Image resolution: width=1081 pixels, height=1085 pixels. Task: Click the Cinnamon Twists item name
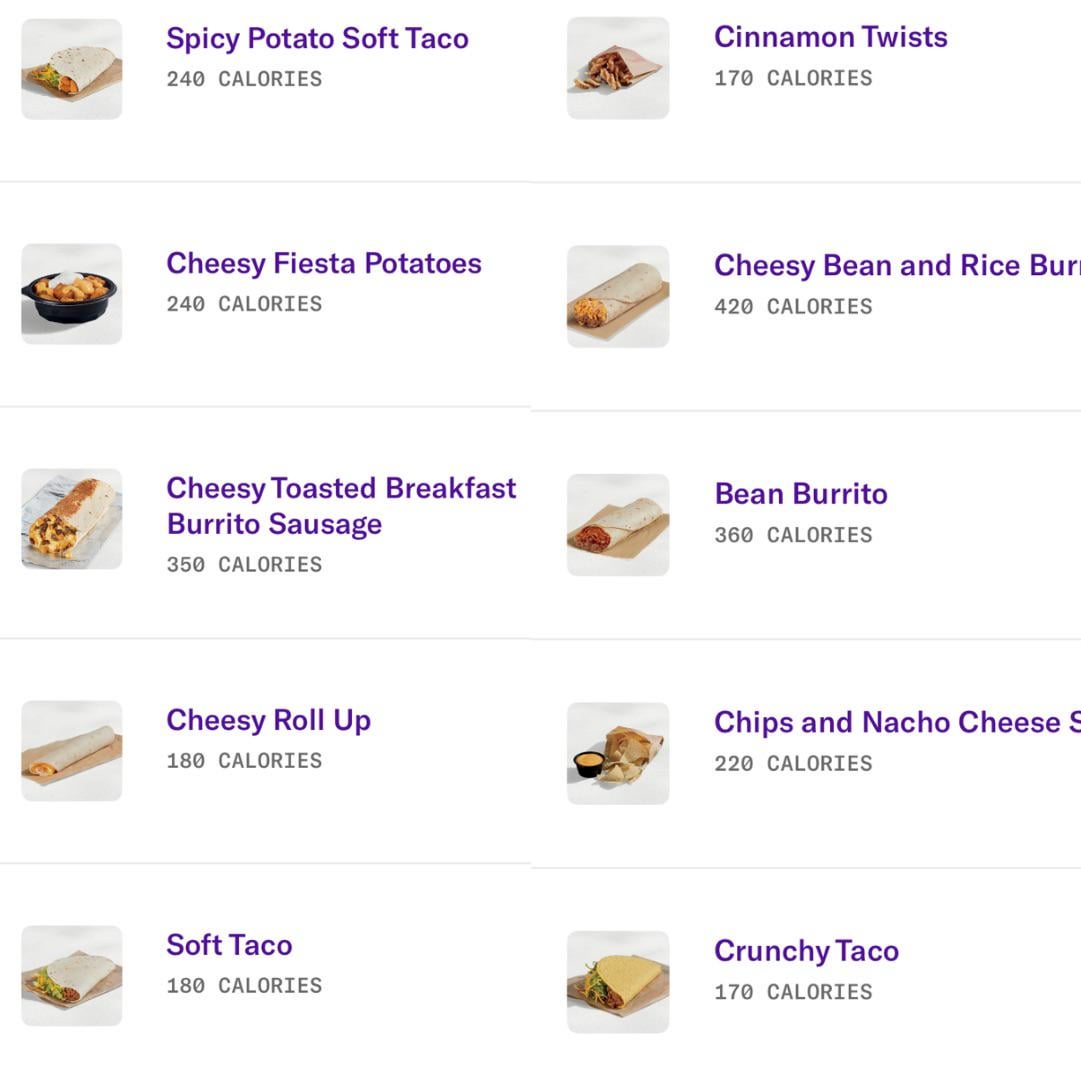830,37
